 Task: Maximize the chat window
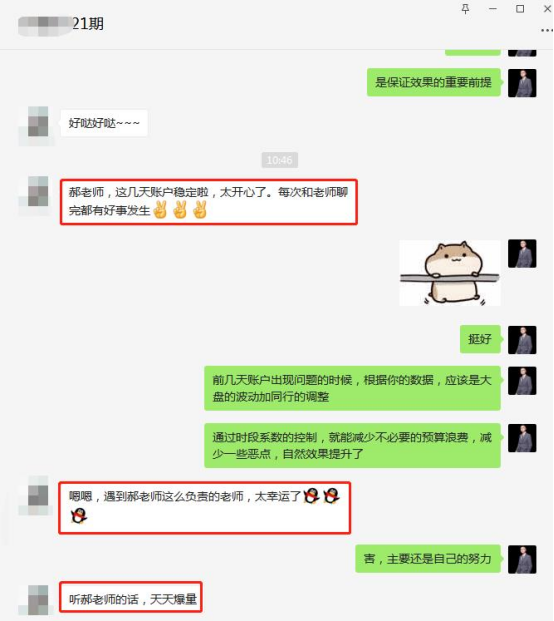point(520,9)
